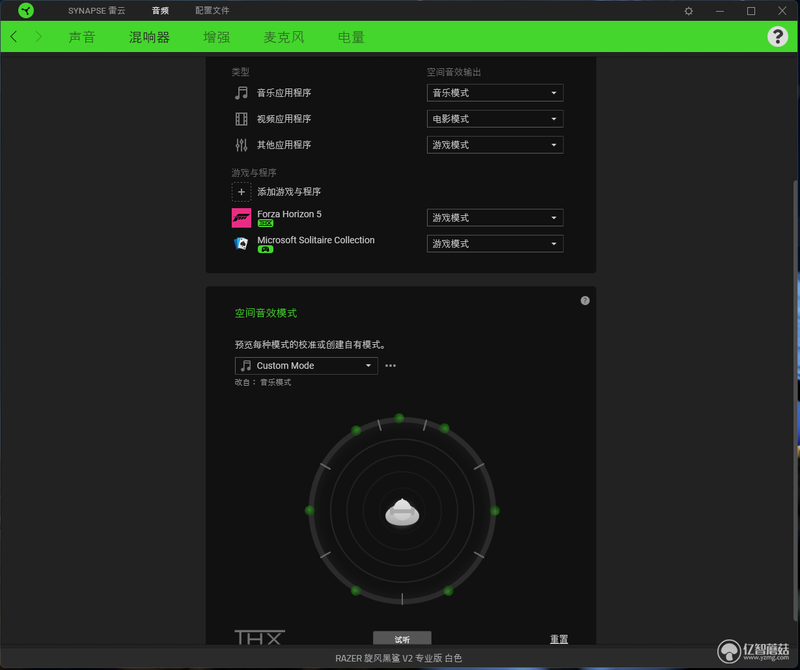800x670 pixels.
Task: Expand the Forza Horizon 5 mode dropdown
Action: click(x=495, y=218)
